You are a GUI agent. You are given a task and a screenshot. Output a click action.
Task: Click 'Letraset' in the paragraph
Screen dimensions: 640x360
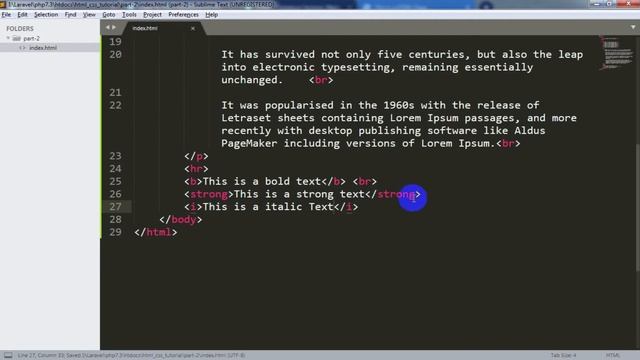(246, 118)
